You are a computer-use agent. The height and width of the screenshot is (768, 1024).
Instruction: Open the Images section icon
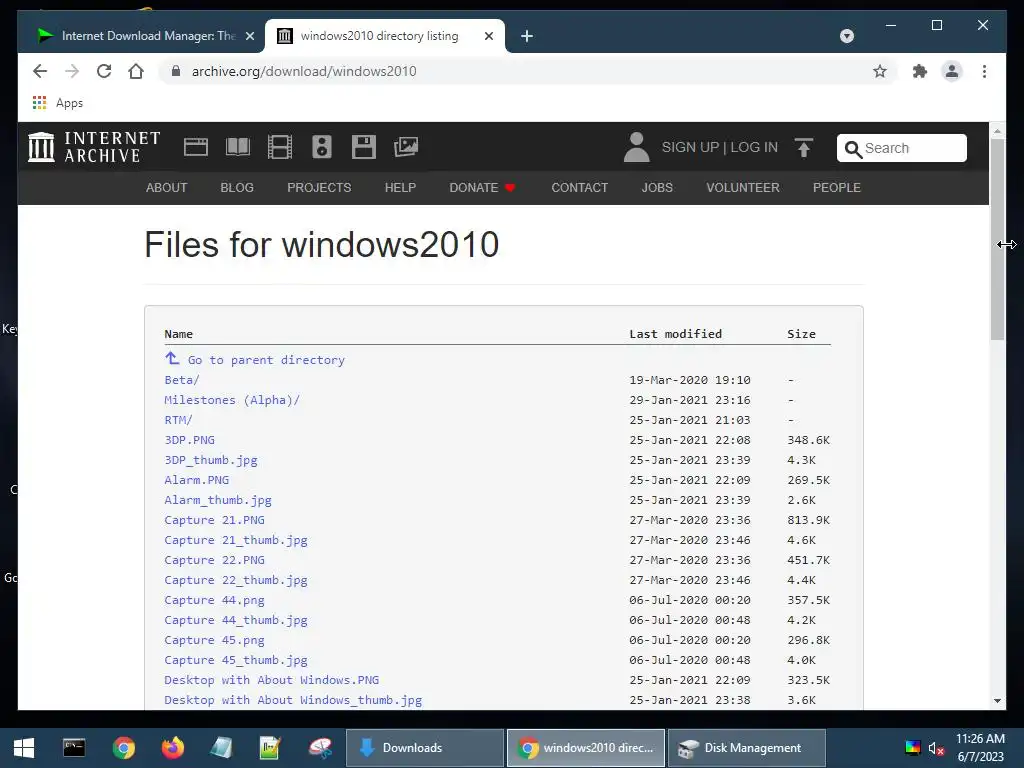(406, 147)
